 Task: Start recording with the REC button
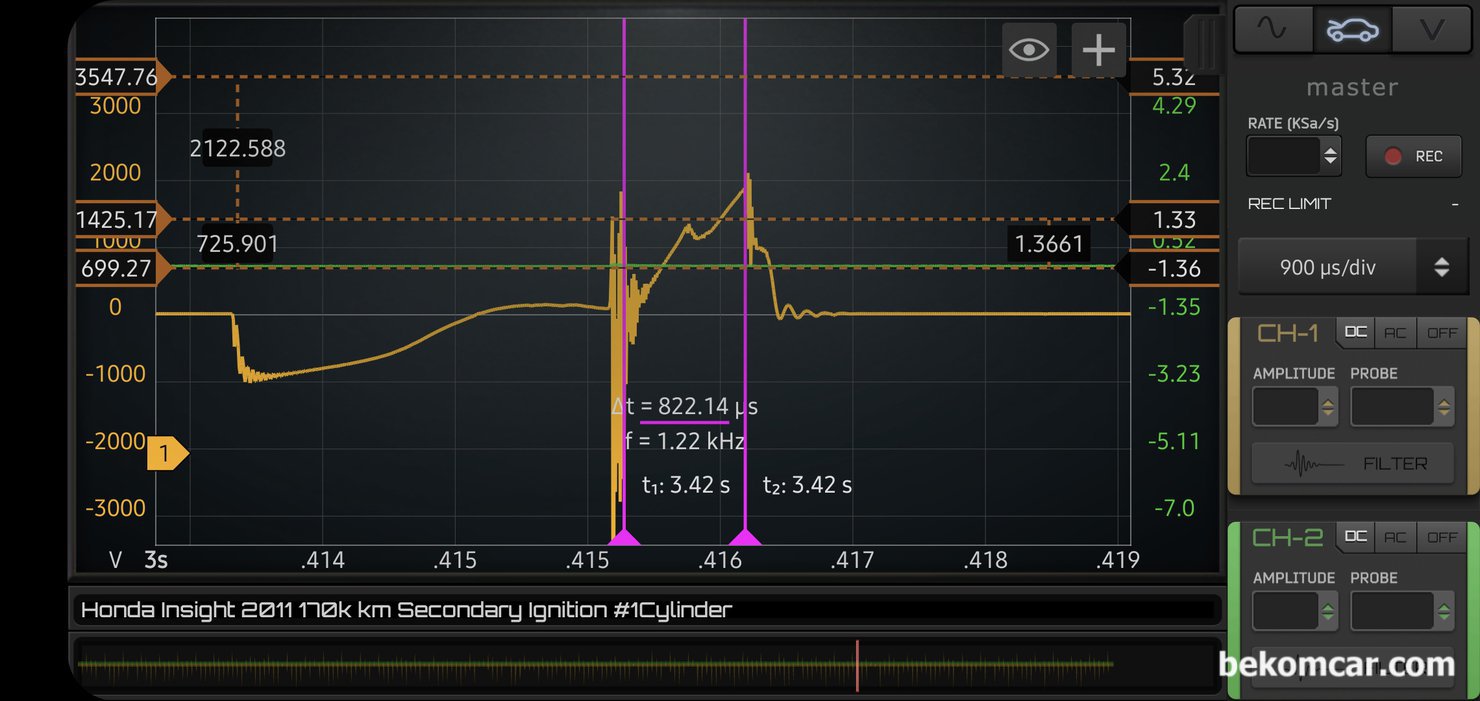point(1413,156)
